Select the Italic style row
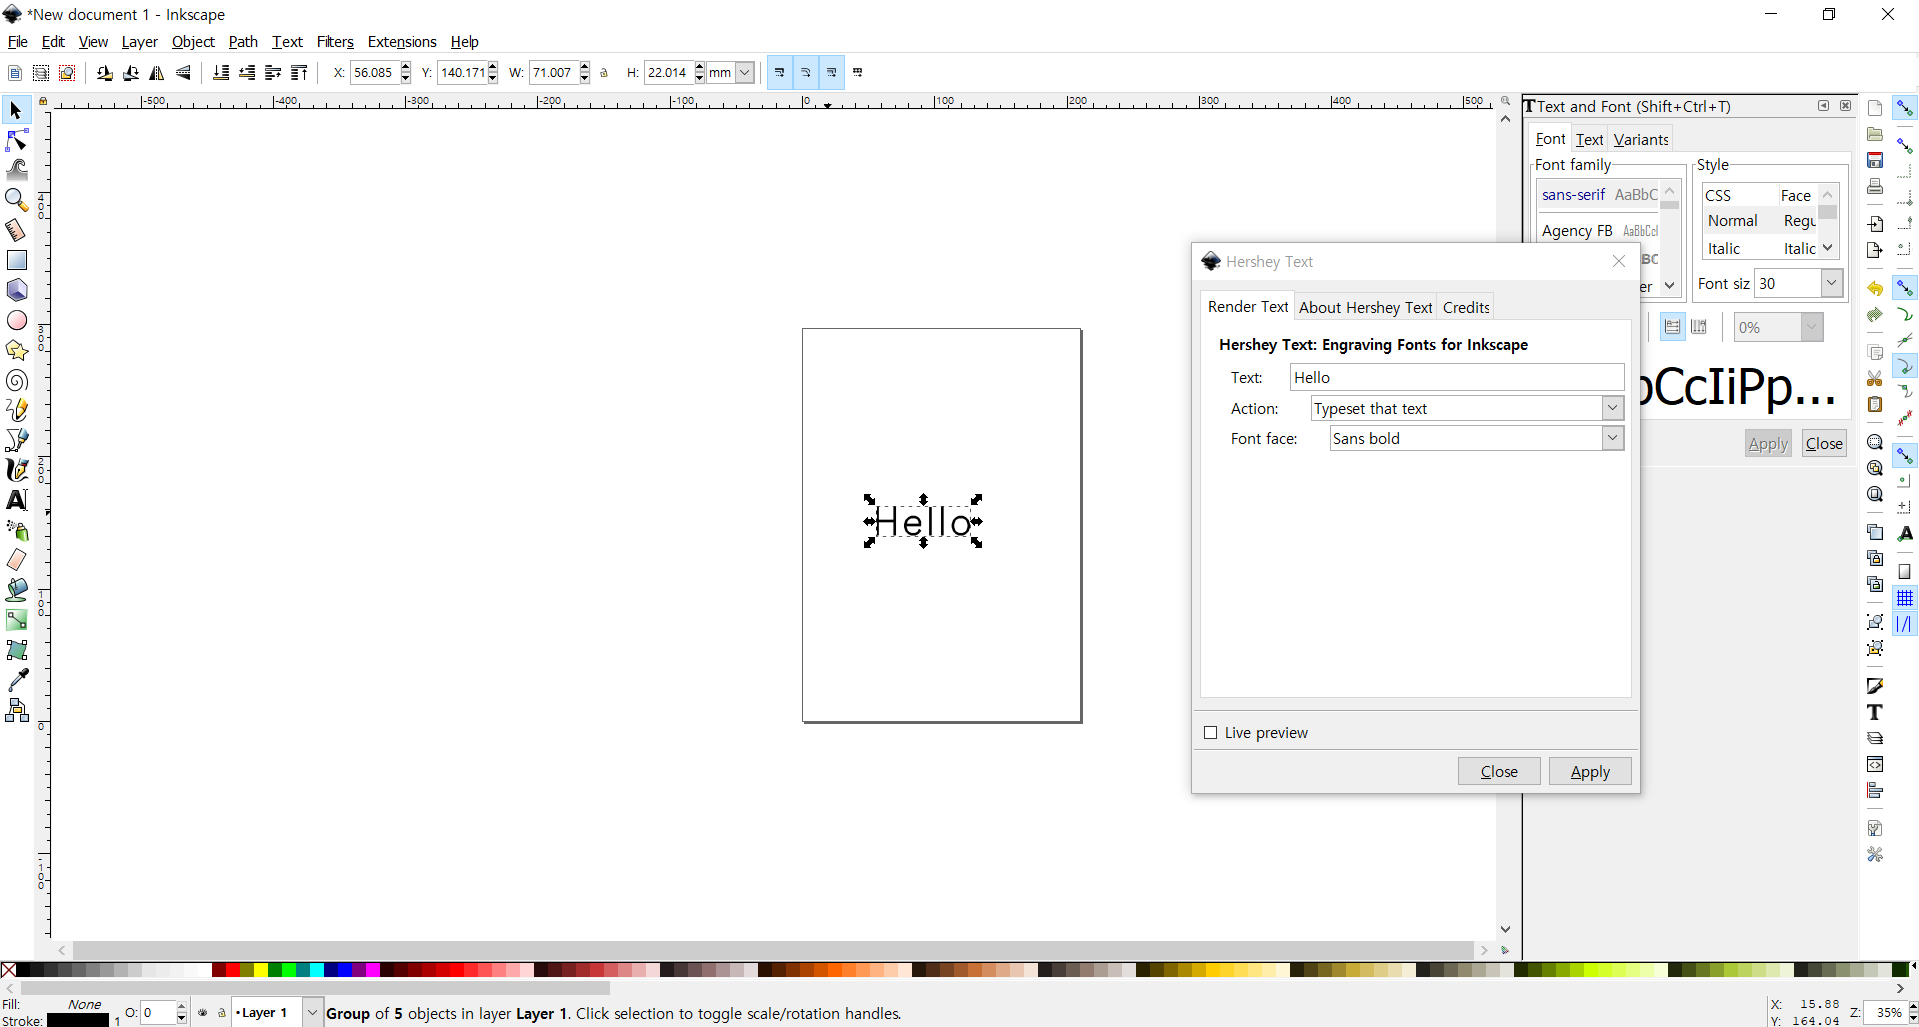 point(1761,249)
